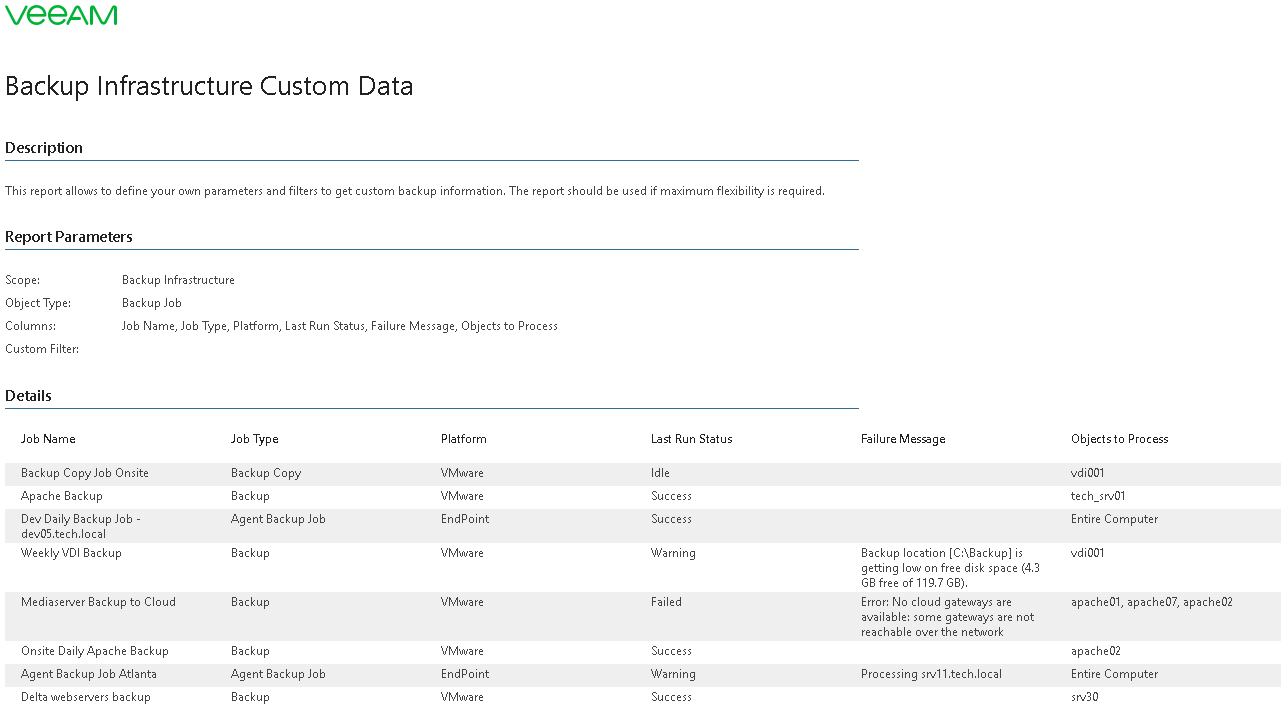Image resolution: width=1282 pixels, height=707 pixels.
Task: Click the Objects to Process column header
Action: click(x=1120, y=439)
